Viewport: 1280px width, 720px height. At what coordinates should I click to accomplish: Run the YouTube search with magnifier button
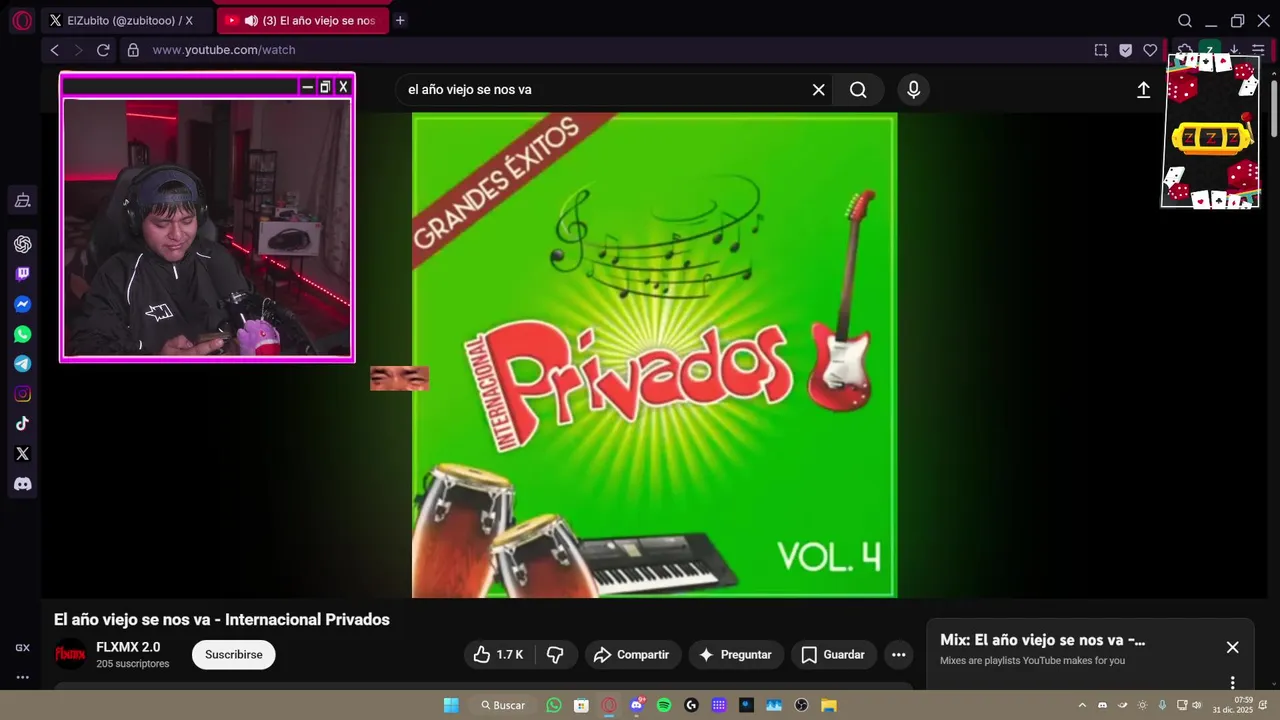[x=858, y=90]
